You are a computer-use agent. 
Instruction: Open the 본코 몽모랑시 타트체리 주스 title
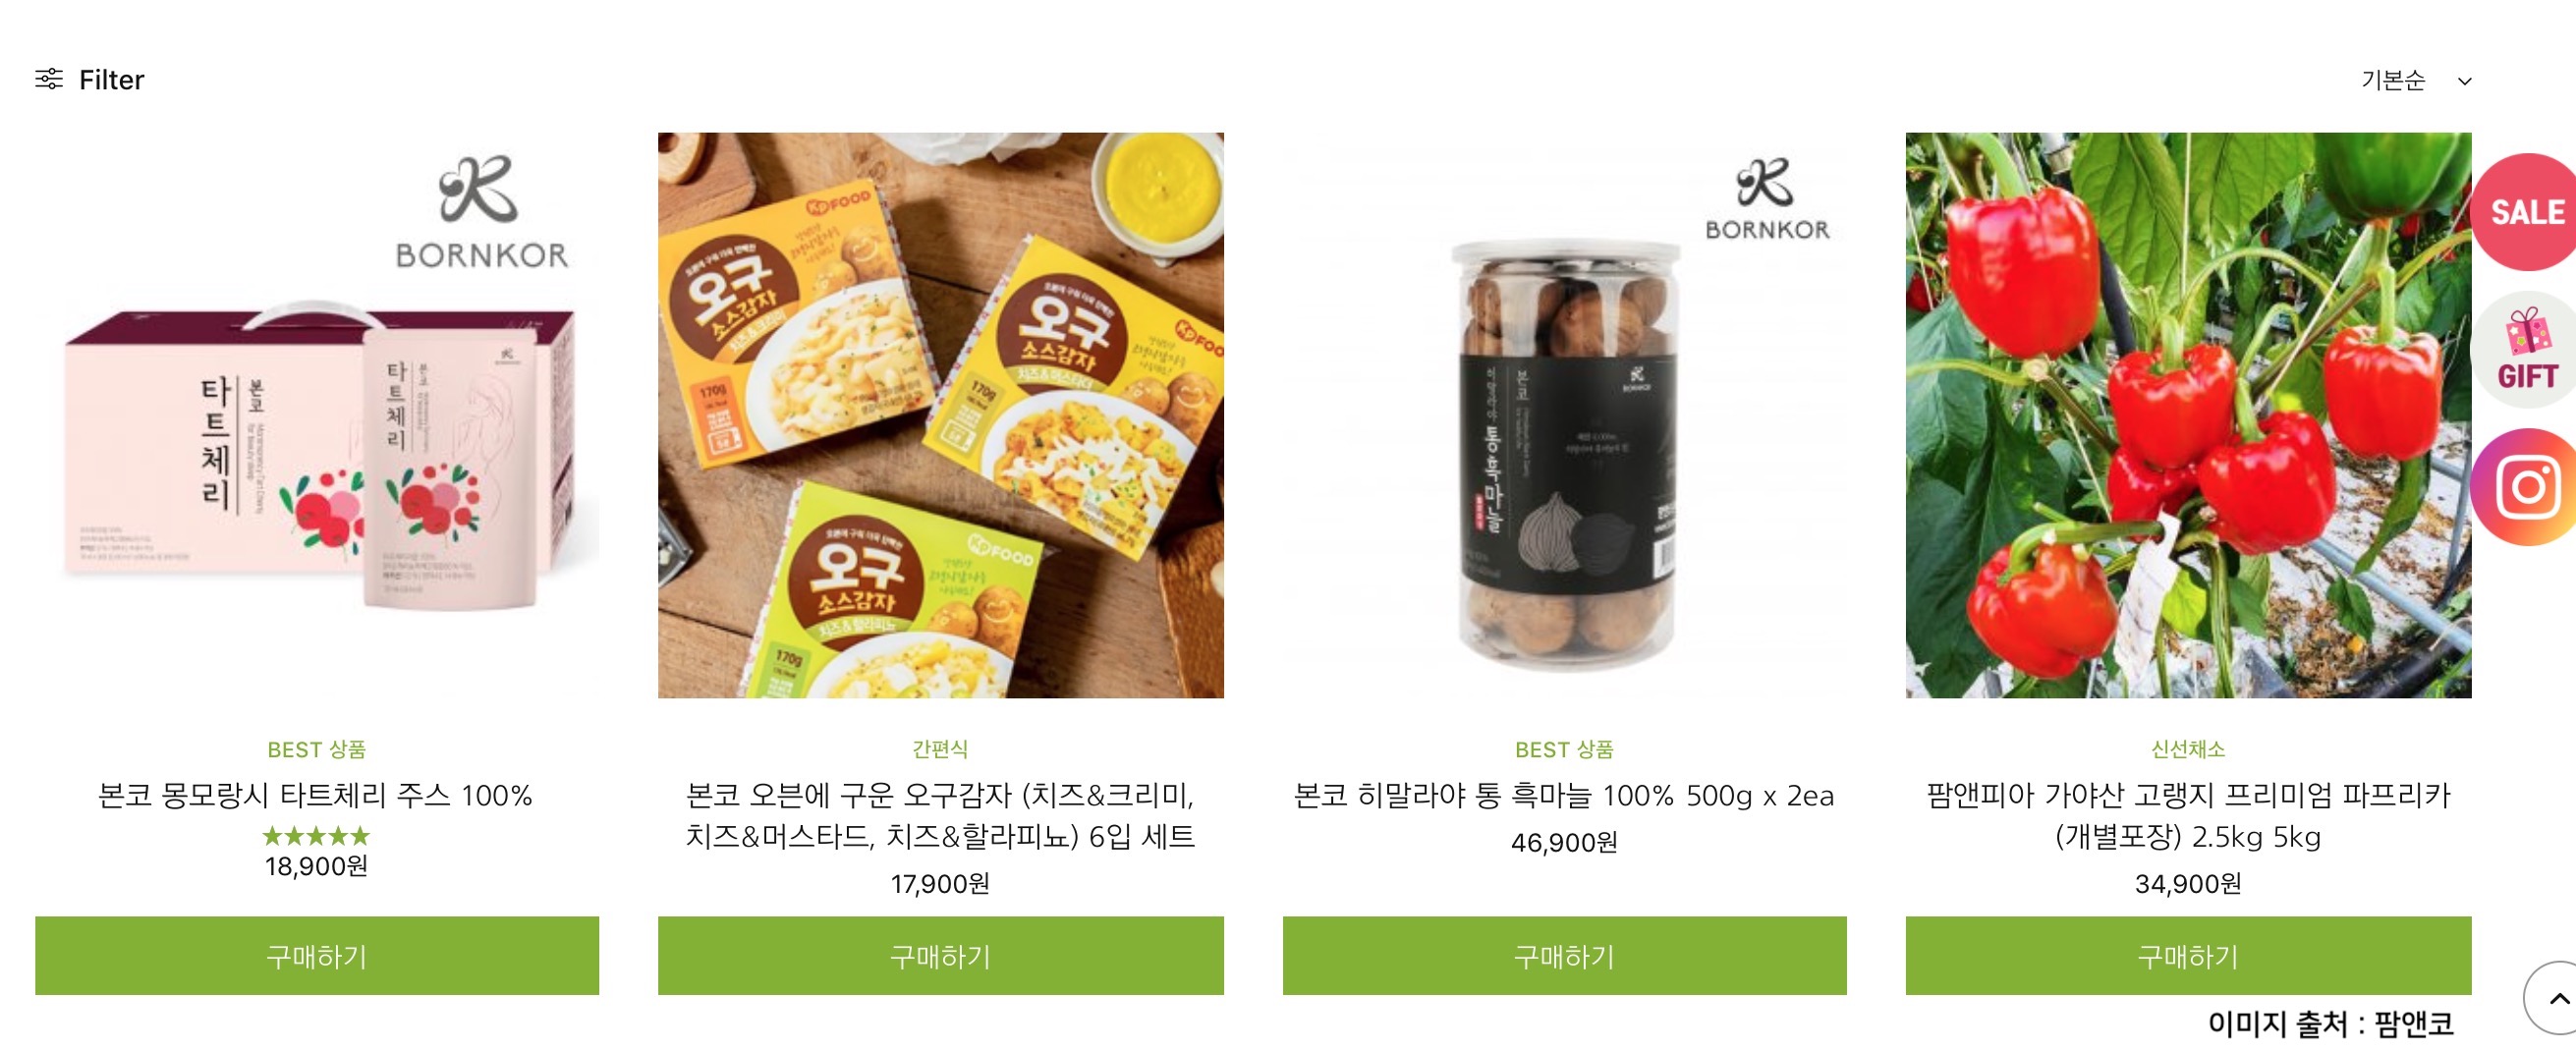(316, 795)
